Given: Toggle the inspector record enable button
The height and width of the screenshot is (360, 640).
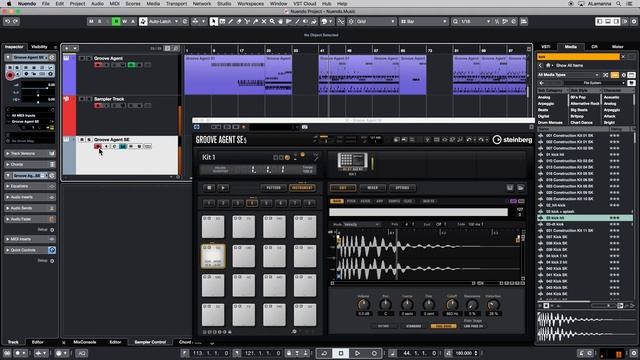Looking at the screenshot, I should click(x=10, y=75).
